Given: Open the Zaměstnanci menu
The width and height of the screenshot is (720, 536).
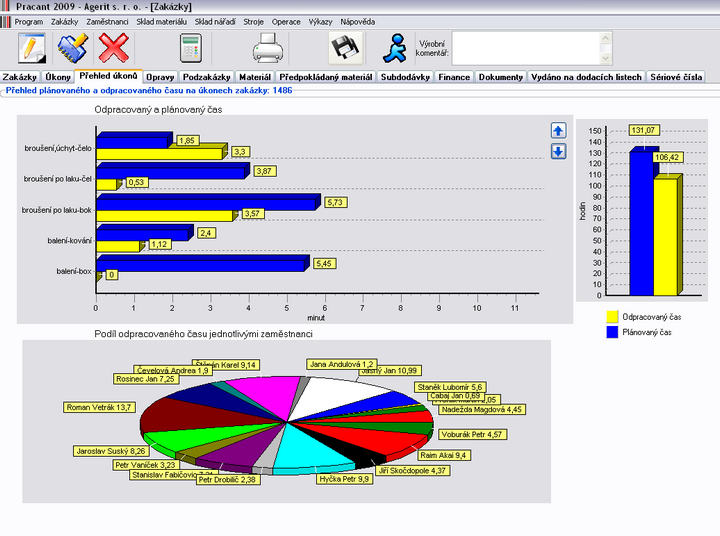Looking at the screenshot, I should (x=107, y=22).
